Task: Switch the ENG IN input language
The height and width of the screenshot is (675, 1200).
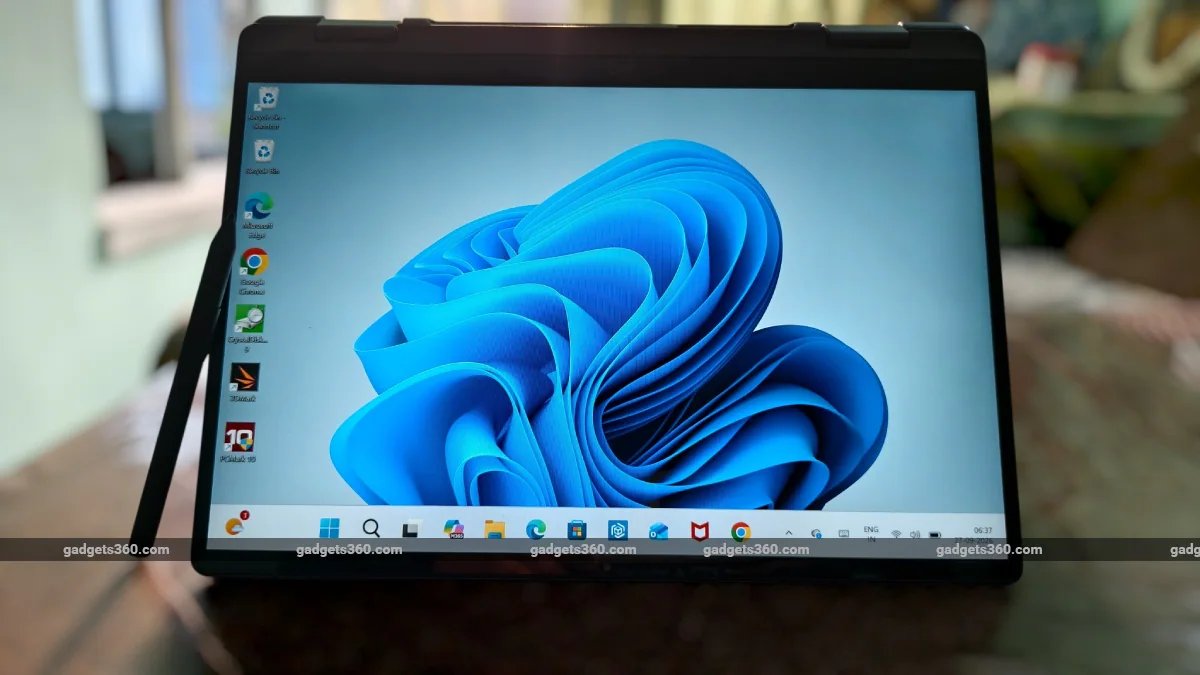Action: (871, 533)
